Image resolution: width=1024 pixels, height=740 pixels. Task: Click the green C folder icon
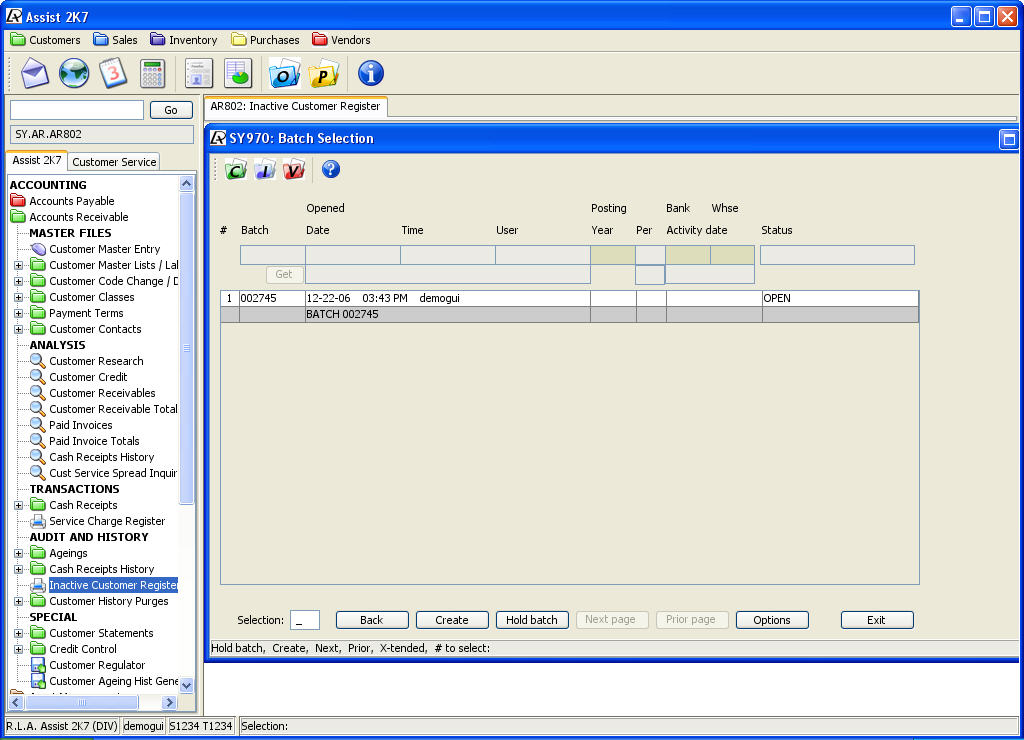236,170
